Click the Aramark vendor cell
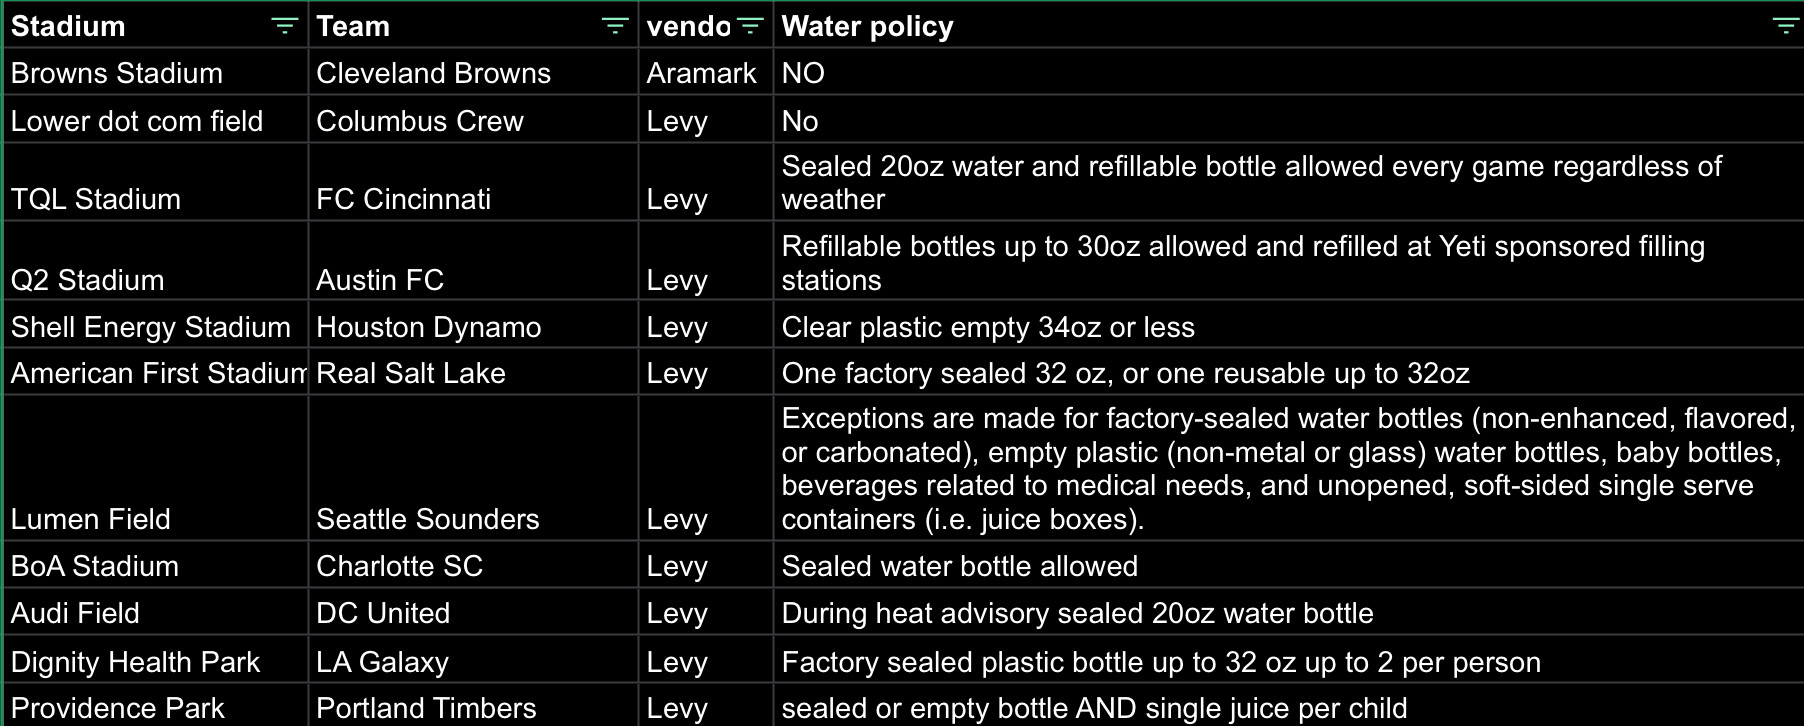Screen dimensions: 1804x726 pos(706,72)
